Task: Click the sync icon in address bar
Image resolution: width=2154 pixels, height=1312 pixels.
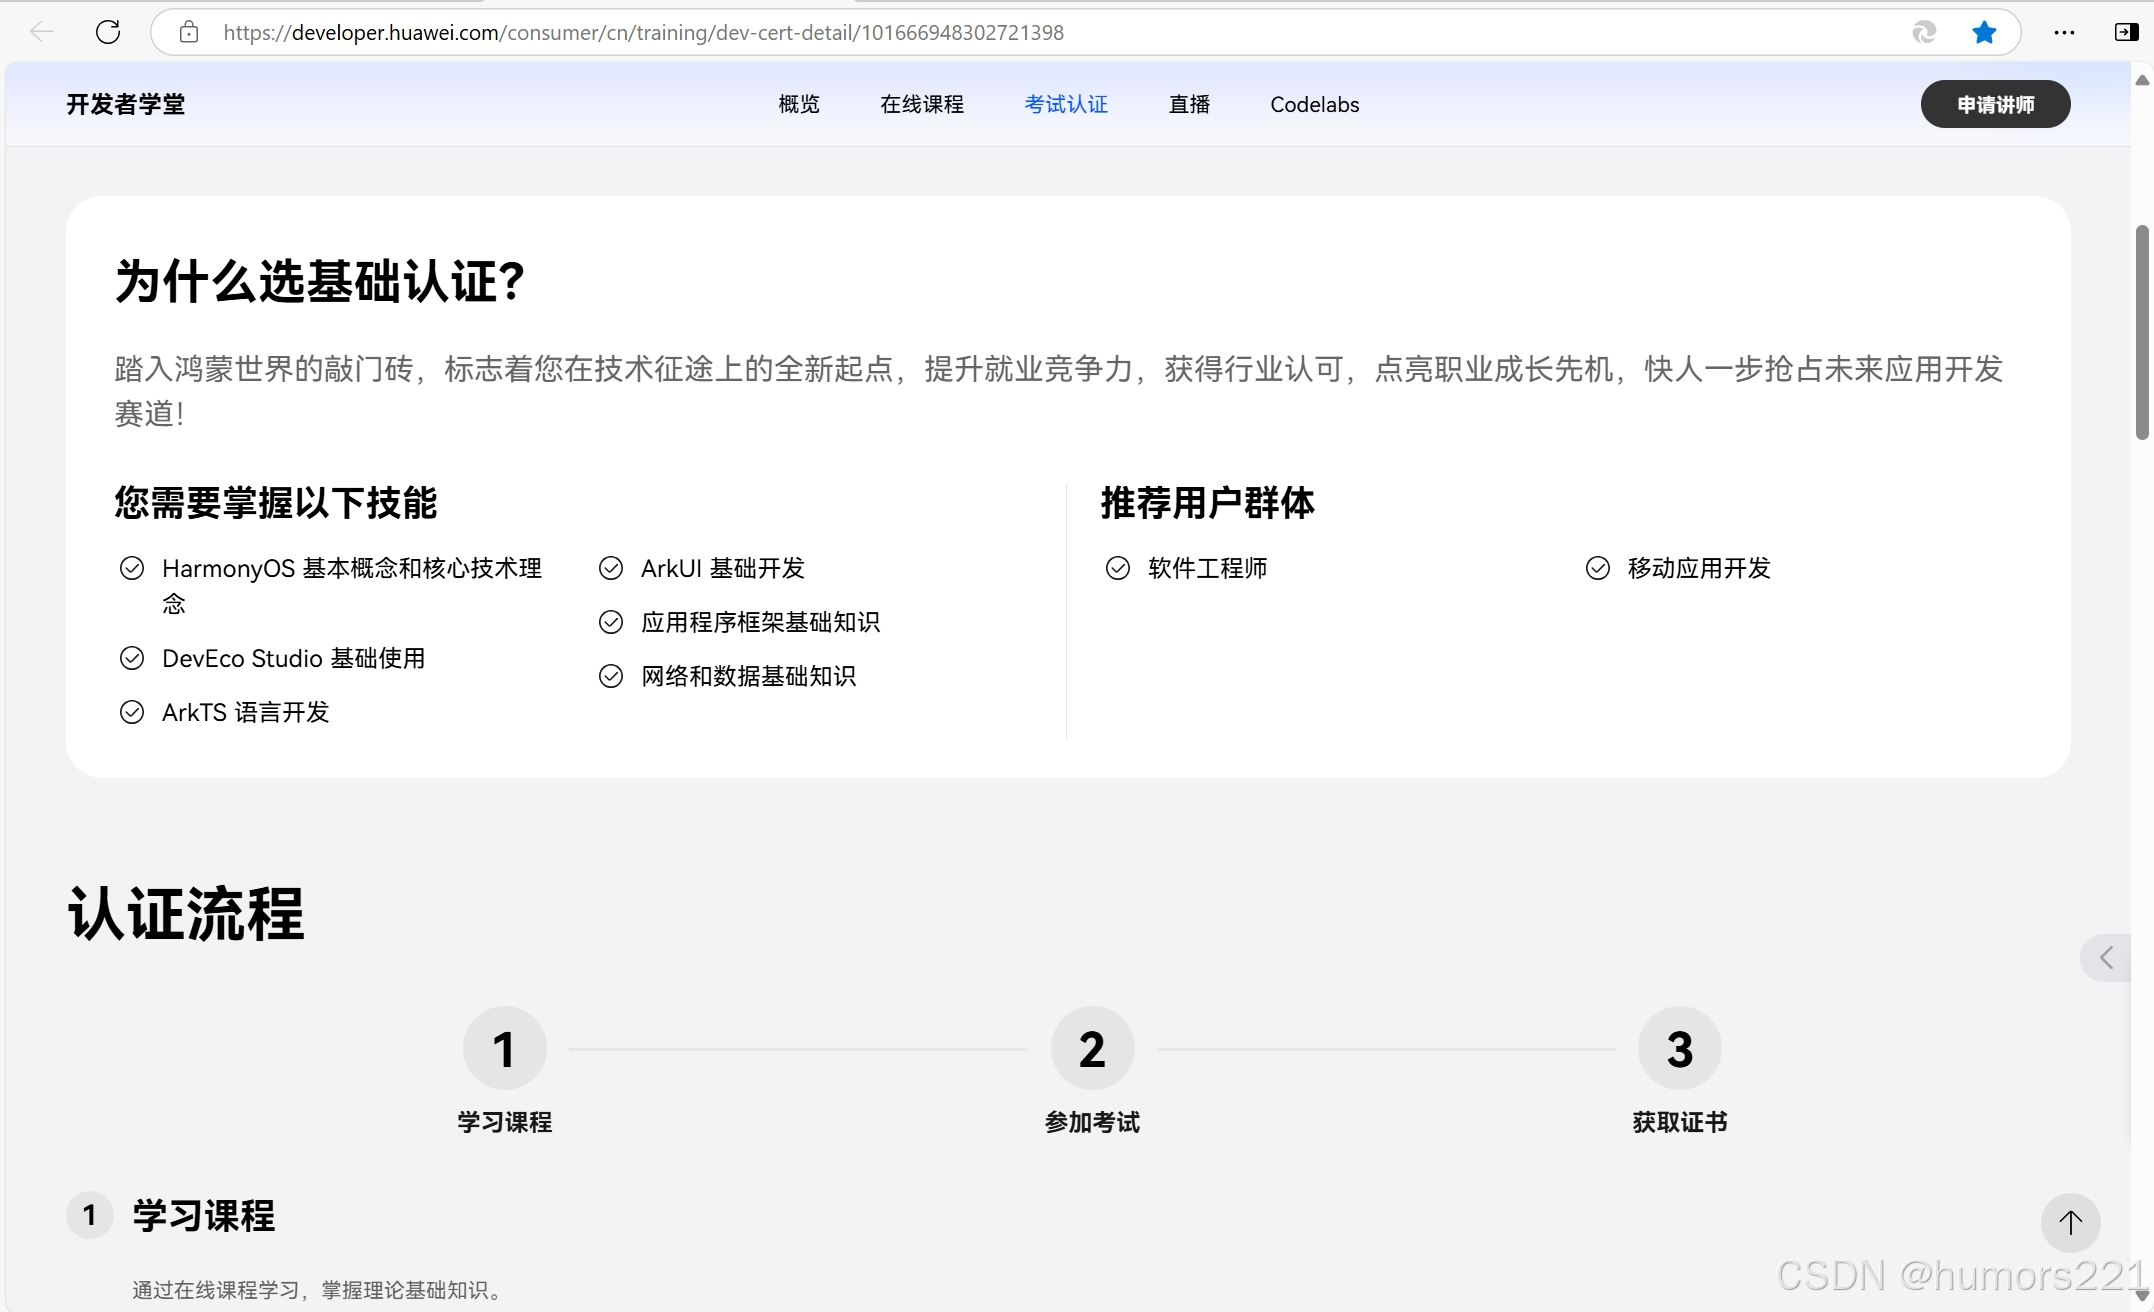Action: click(1924, 32)
